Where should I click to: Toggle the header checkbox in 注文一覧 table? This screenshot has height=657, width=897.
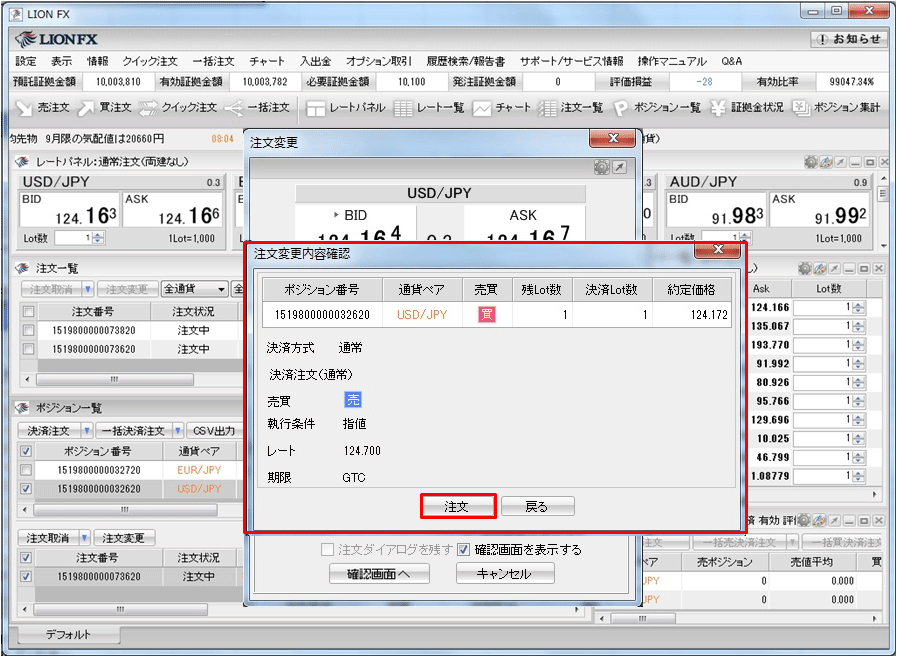pos(28,312)
